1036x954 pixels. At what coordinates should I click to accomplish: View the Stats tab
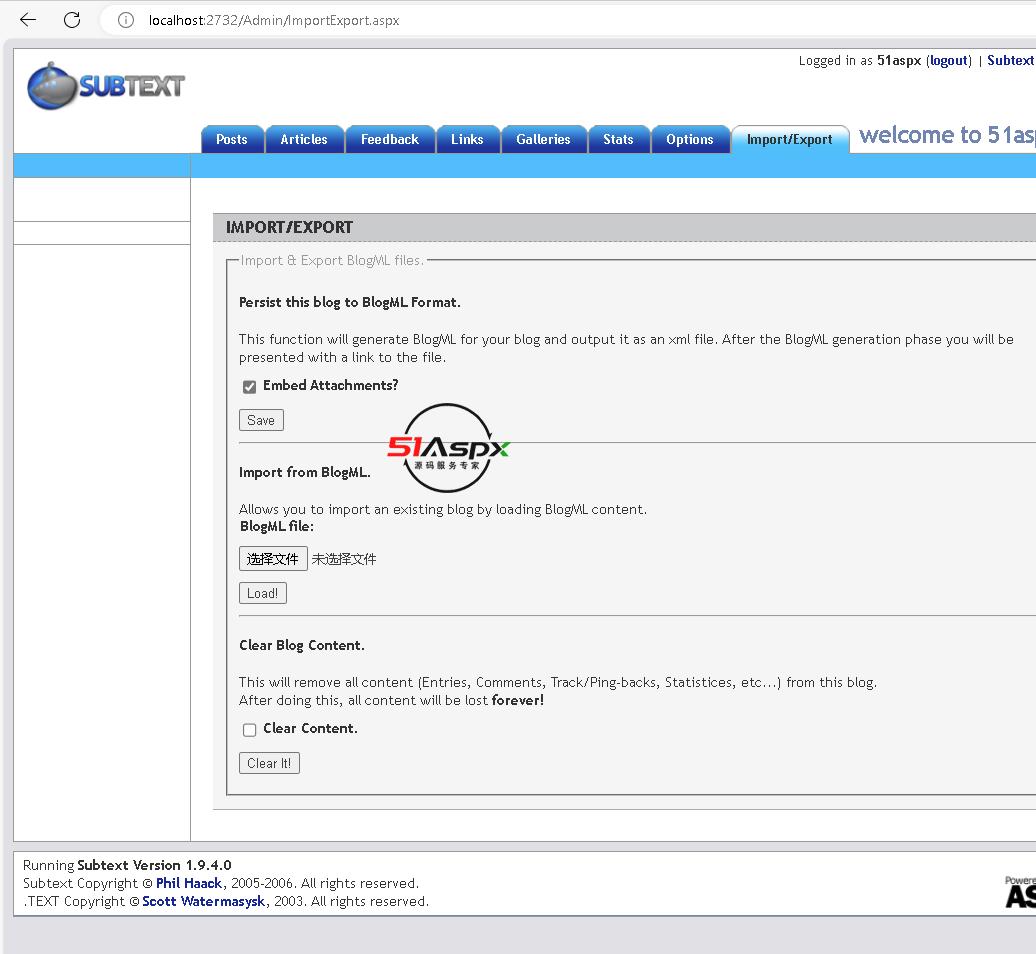[x=618, y=140]
